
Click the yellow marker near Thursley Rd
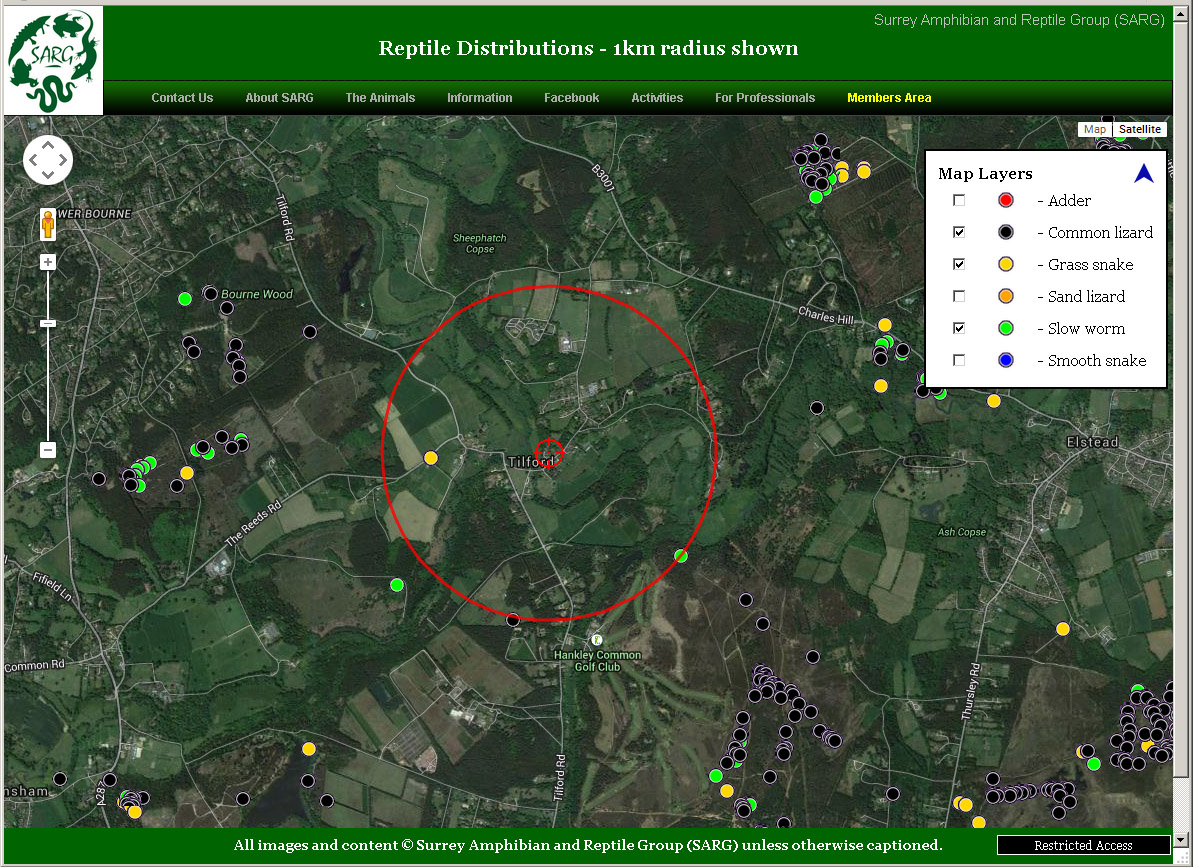(1063, 629)
